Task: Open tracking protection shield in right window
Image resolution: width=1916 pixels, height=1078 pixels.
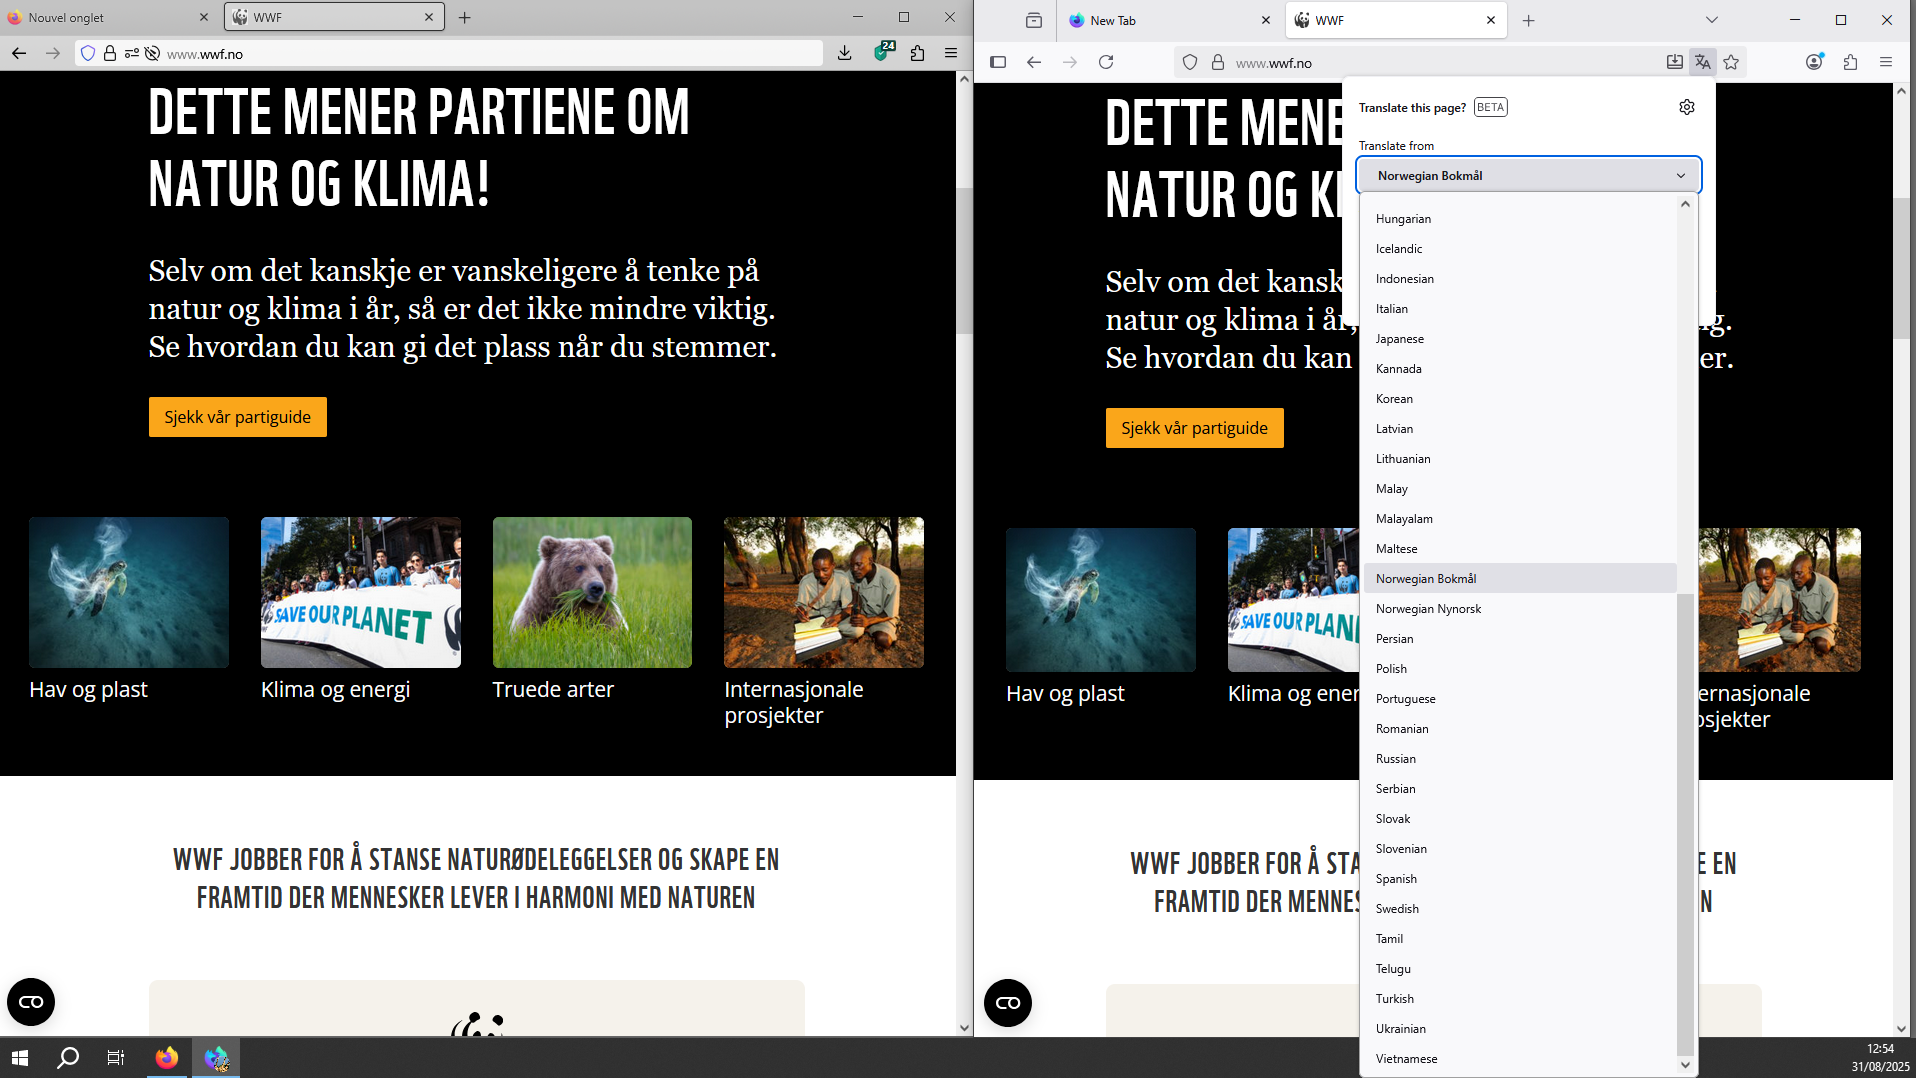Action: tap(1190, 62)
